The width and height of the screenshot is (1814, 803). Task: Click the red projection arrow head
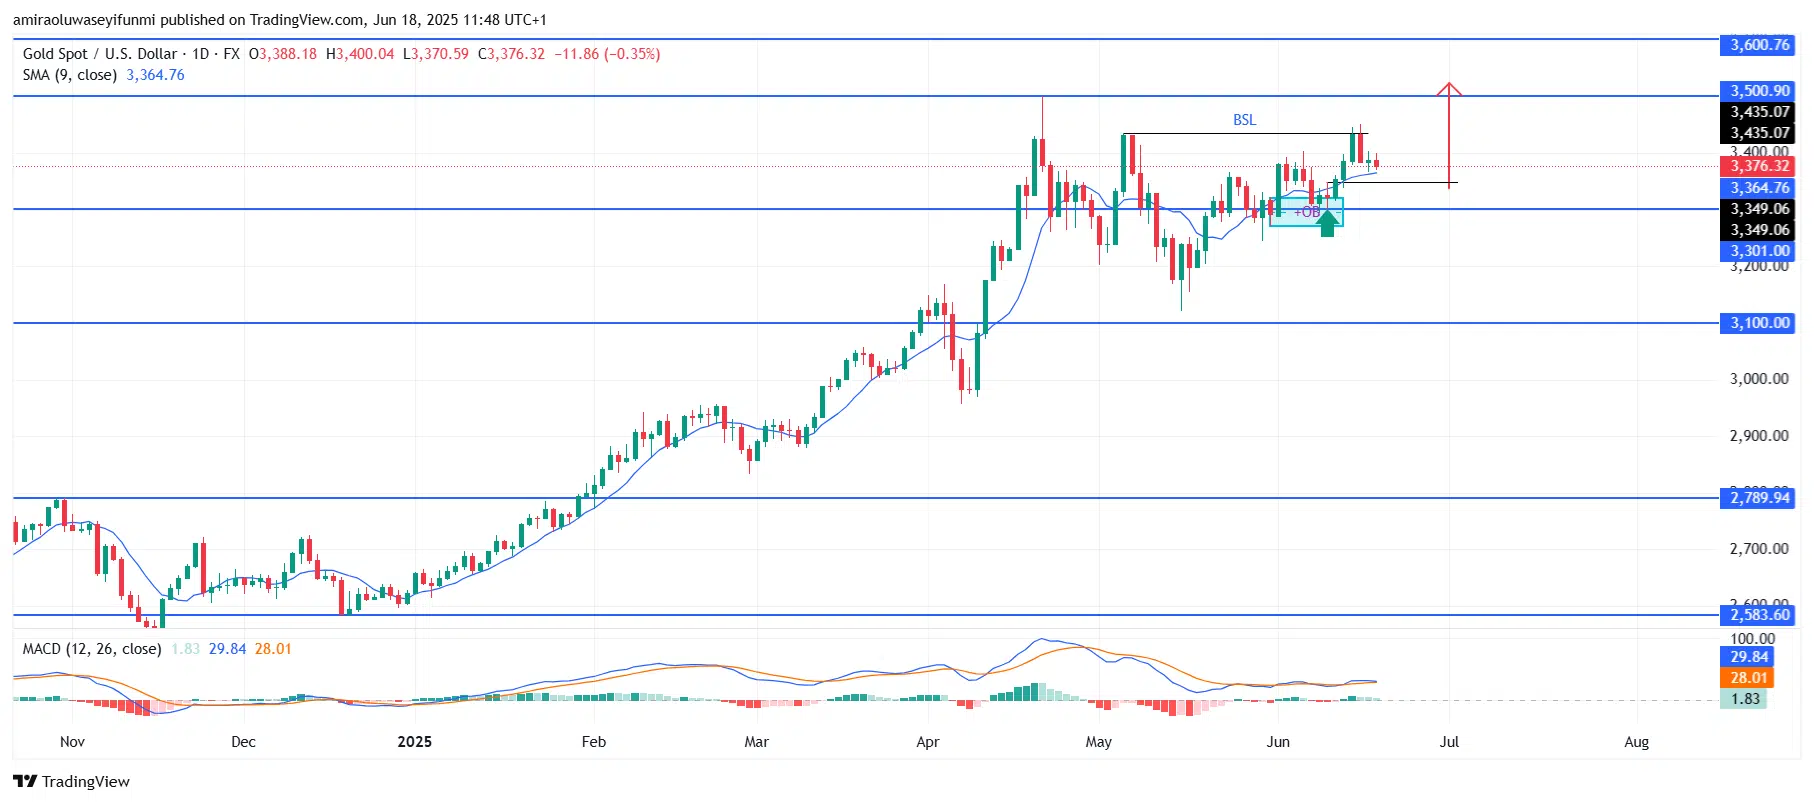pyautogui.click(x=1449, y=90)
